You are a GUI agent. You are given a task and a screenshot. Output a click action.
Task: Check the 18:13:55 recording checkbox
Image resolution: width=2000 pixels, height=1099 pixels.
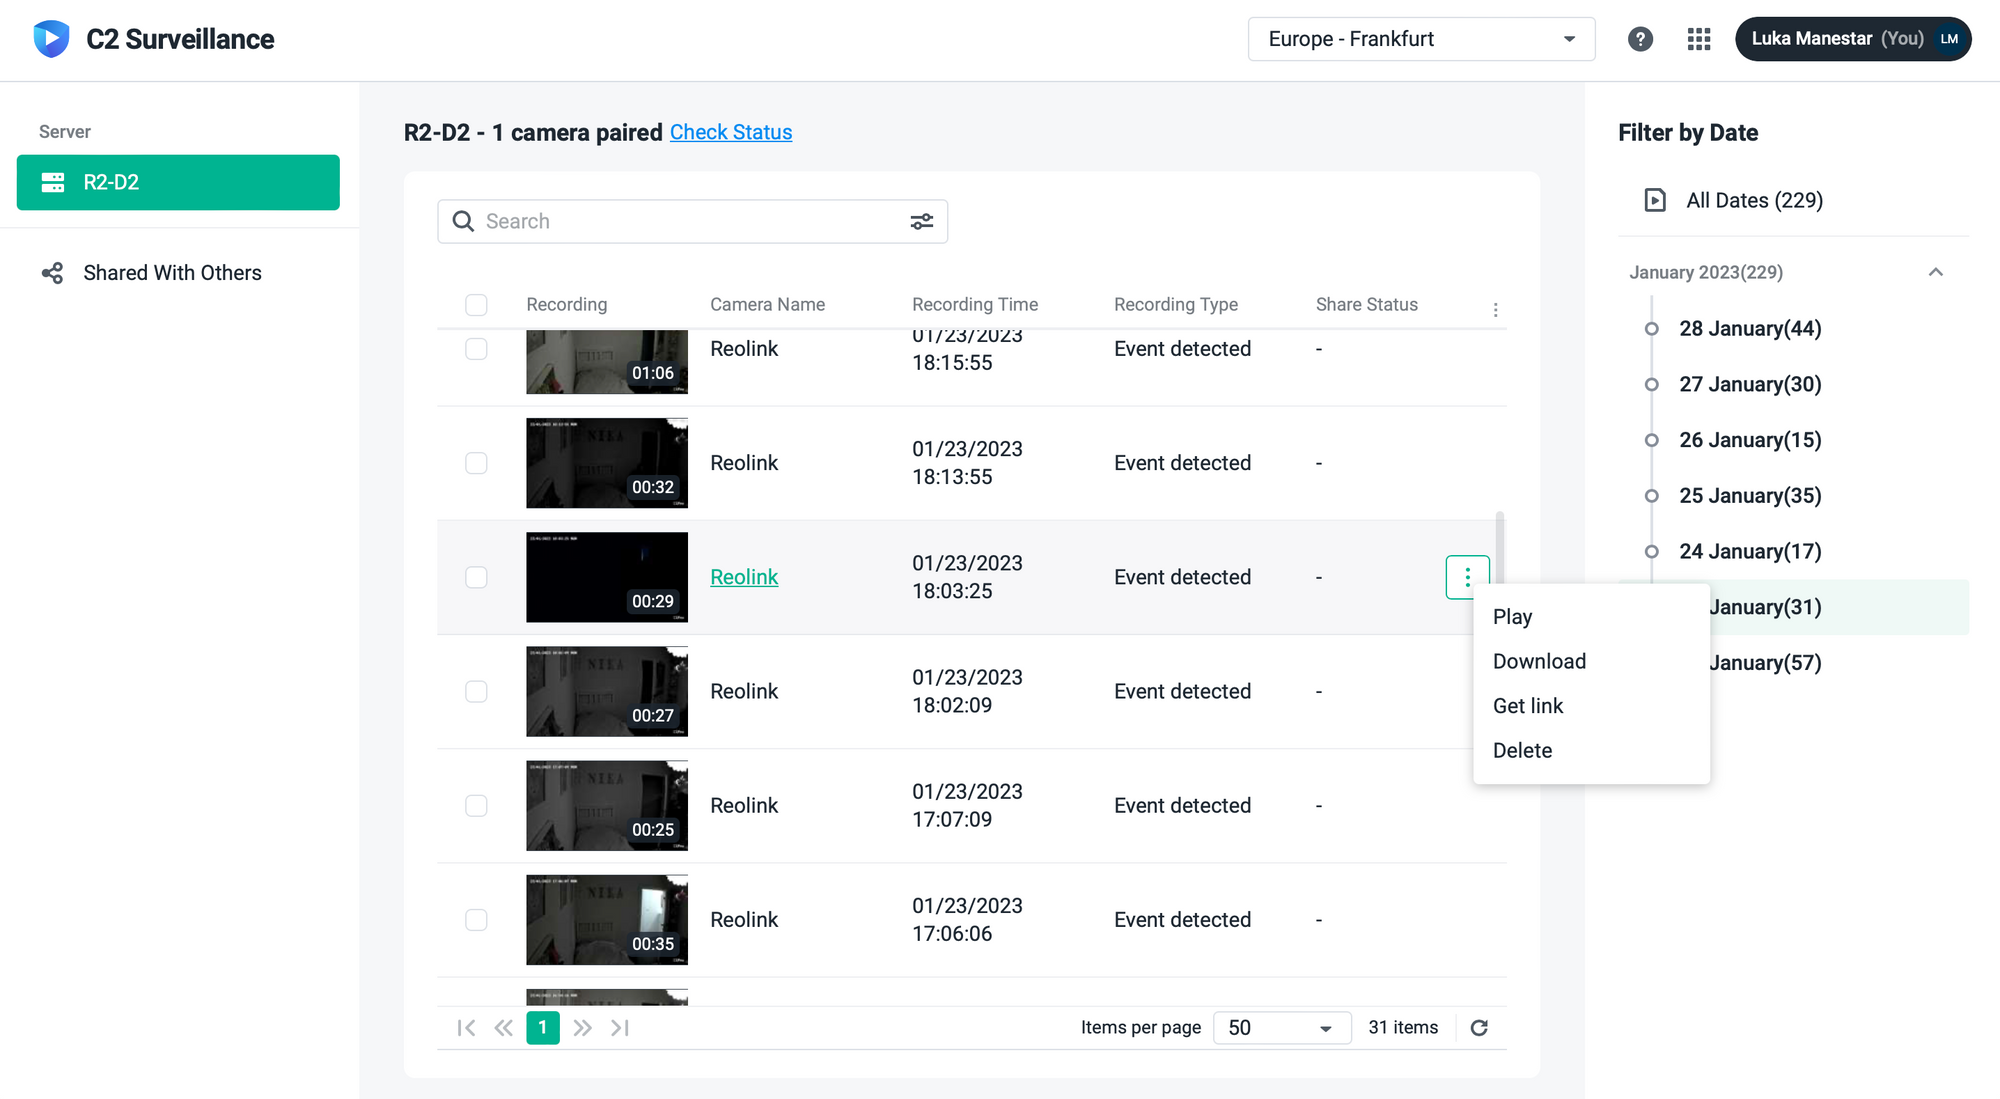(476, 463)
